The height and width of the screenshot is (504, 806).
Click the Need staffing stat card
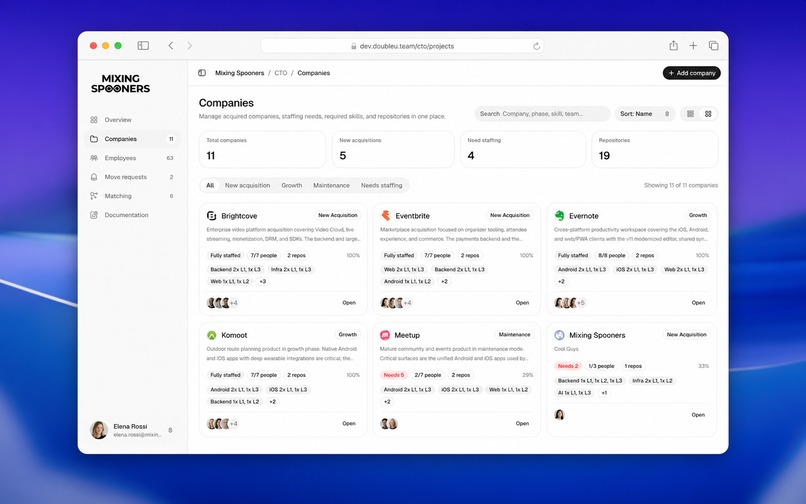click(x=523, y=149)
